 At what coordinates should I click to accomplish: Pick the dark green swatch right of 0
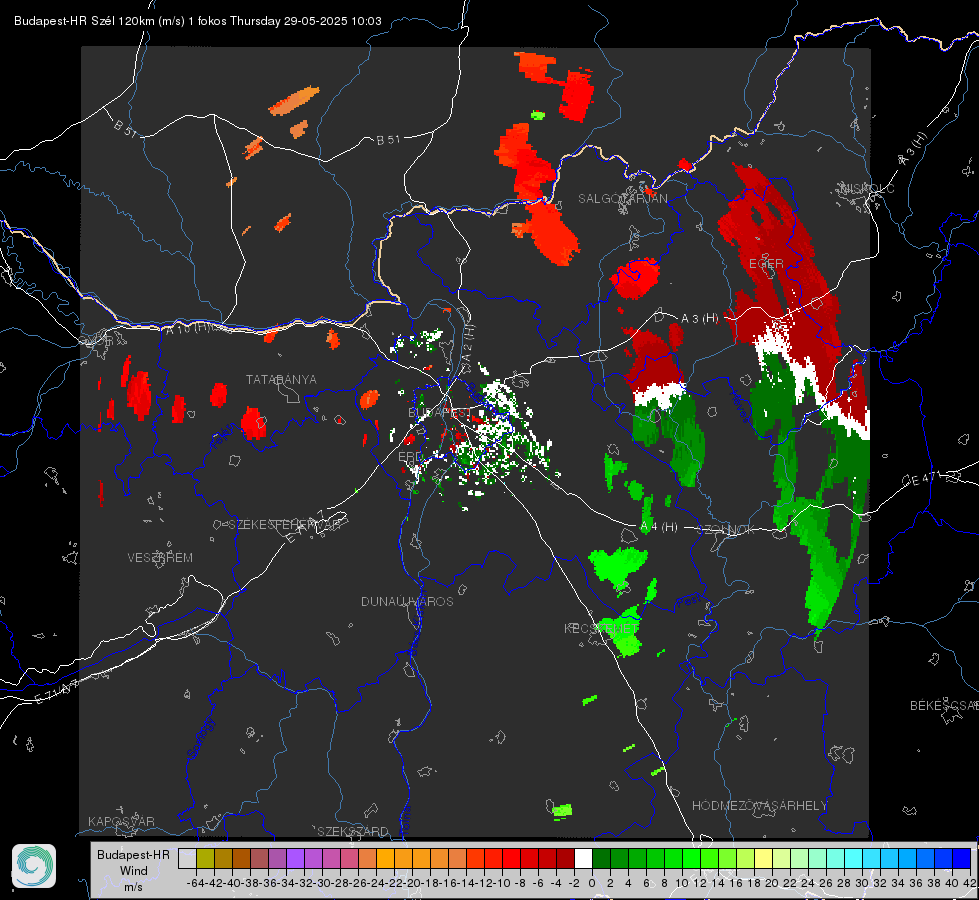click(x=601, y=859)
